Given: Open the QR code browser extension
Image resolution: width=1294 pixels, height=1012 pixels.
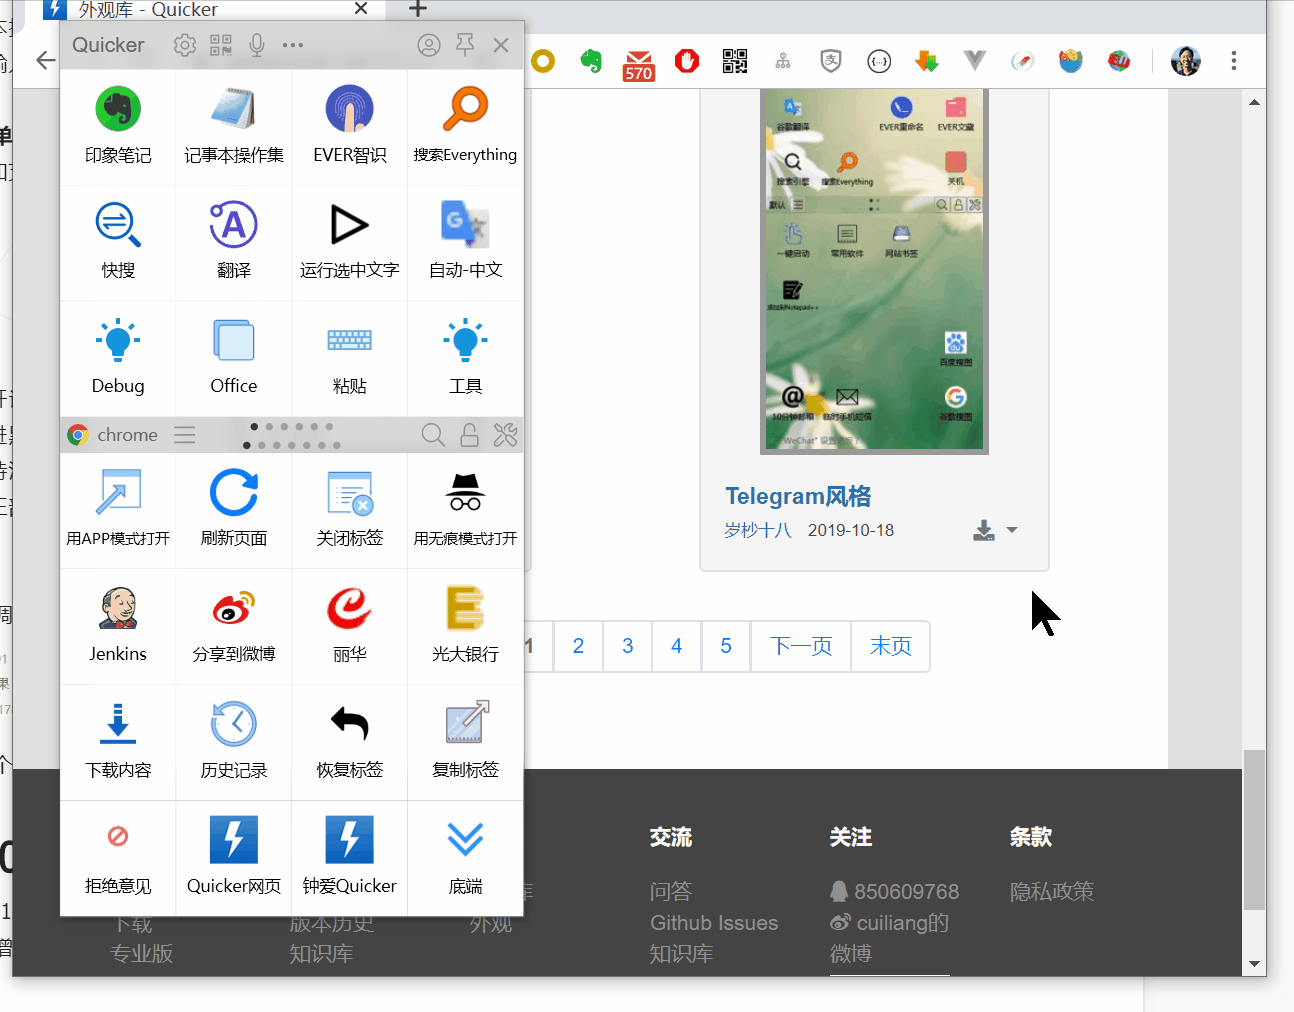Looking at the screenshot, I should click(735, 61).
